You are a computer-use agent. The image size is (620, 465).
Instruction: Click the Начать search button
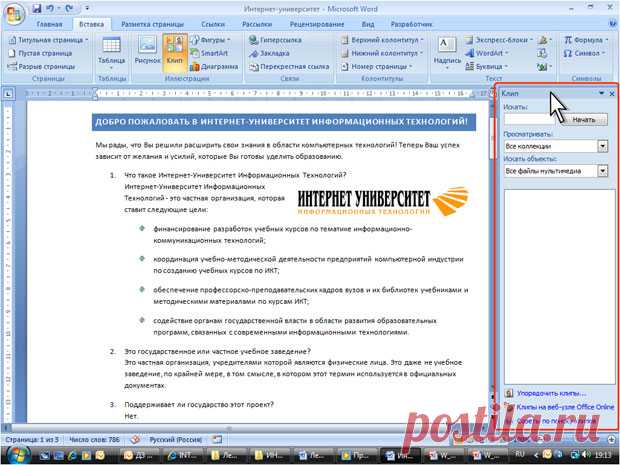click(584, 119)
